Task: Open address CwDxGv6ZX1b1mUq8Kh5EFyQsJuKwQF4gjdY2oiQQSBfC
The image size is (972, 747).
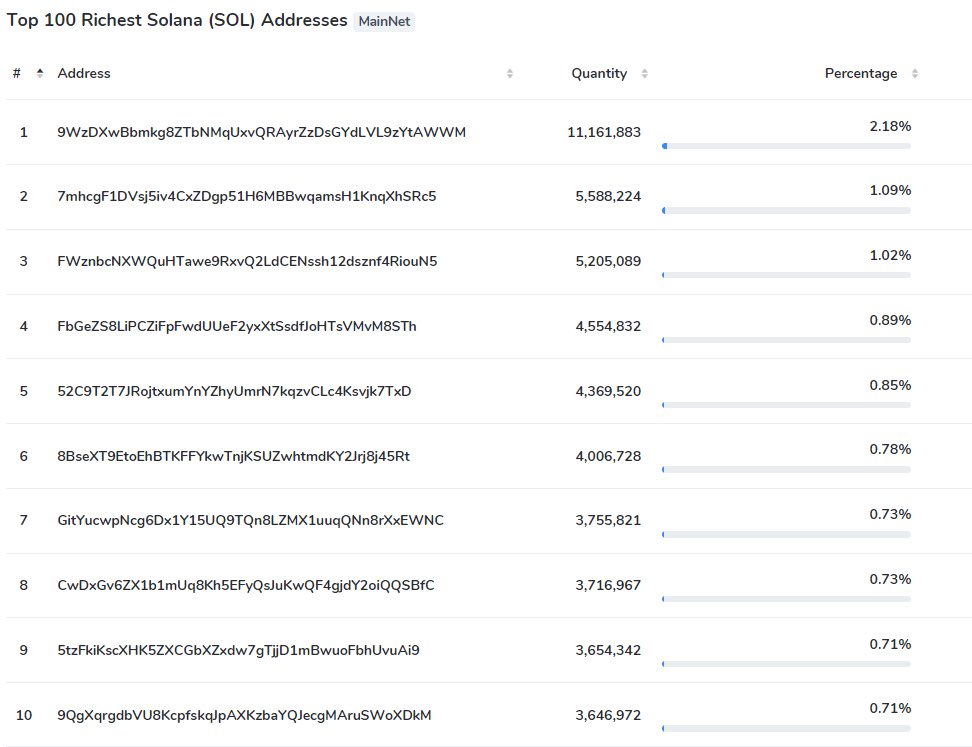Action: click(245, 585)
